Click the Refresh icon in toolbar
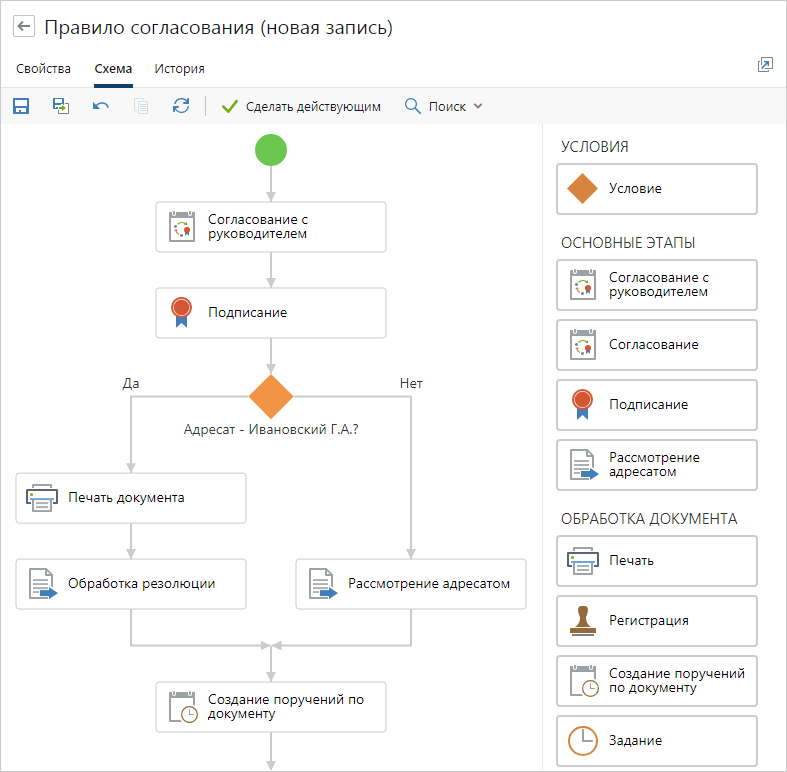The width and height of the screenshot is (787, 772). 181,106
